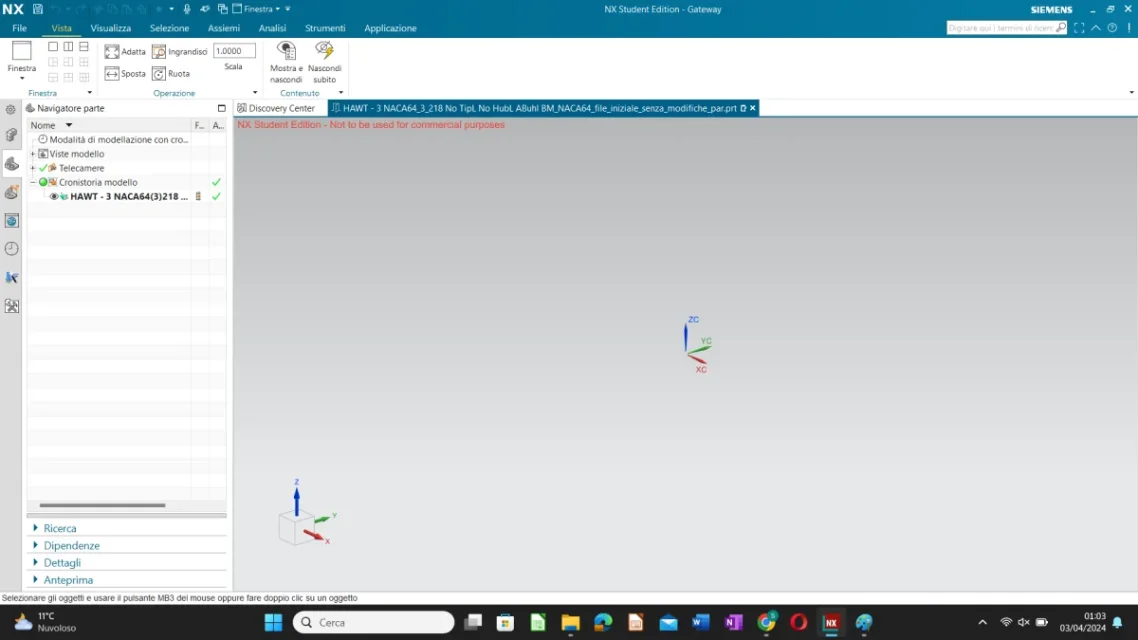Activate the Sposta pan tool
Image resolution: width=1138 pixels, height=640 pixels.
click(x=124, y=73)
